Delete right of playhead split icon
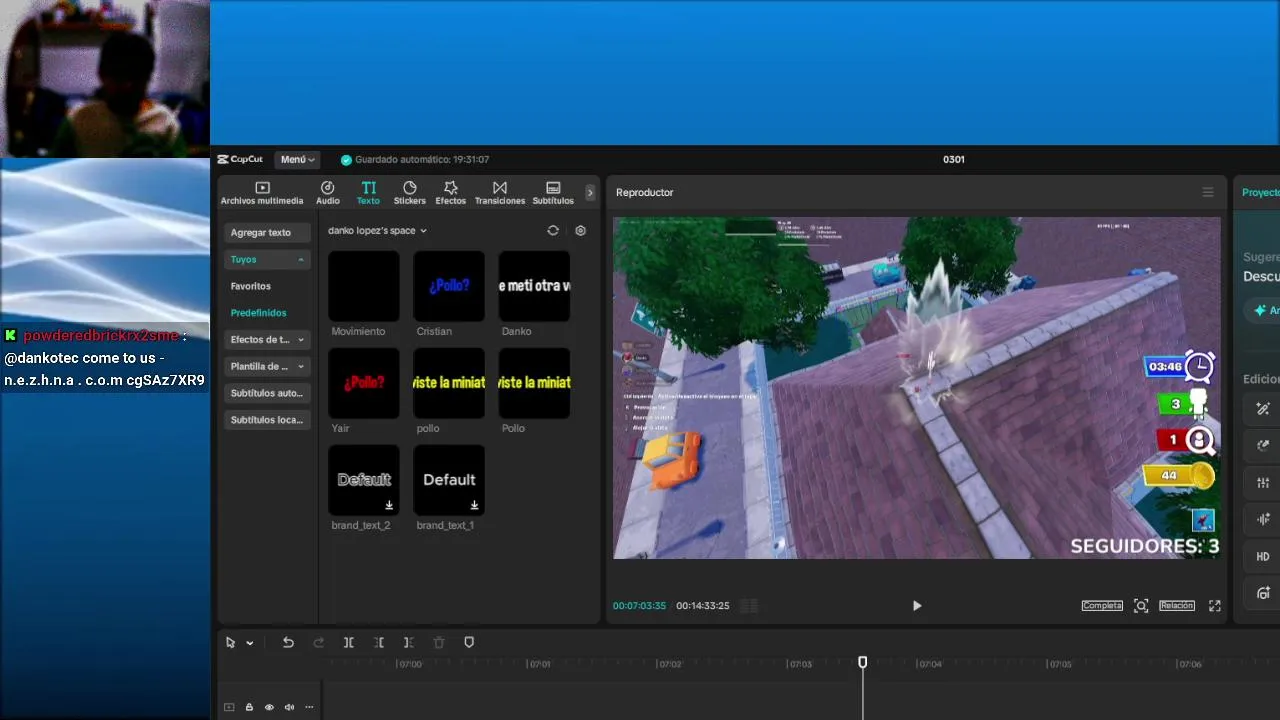 (x=408, y=642)
